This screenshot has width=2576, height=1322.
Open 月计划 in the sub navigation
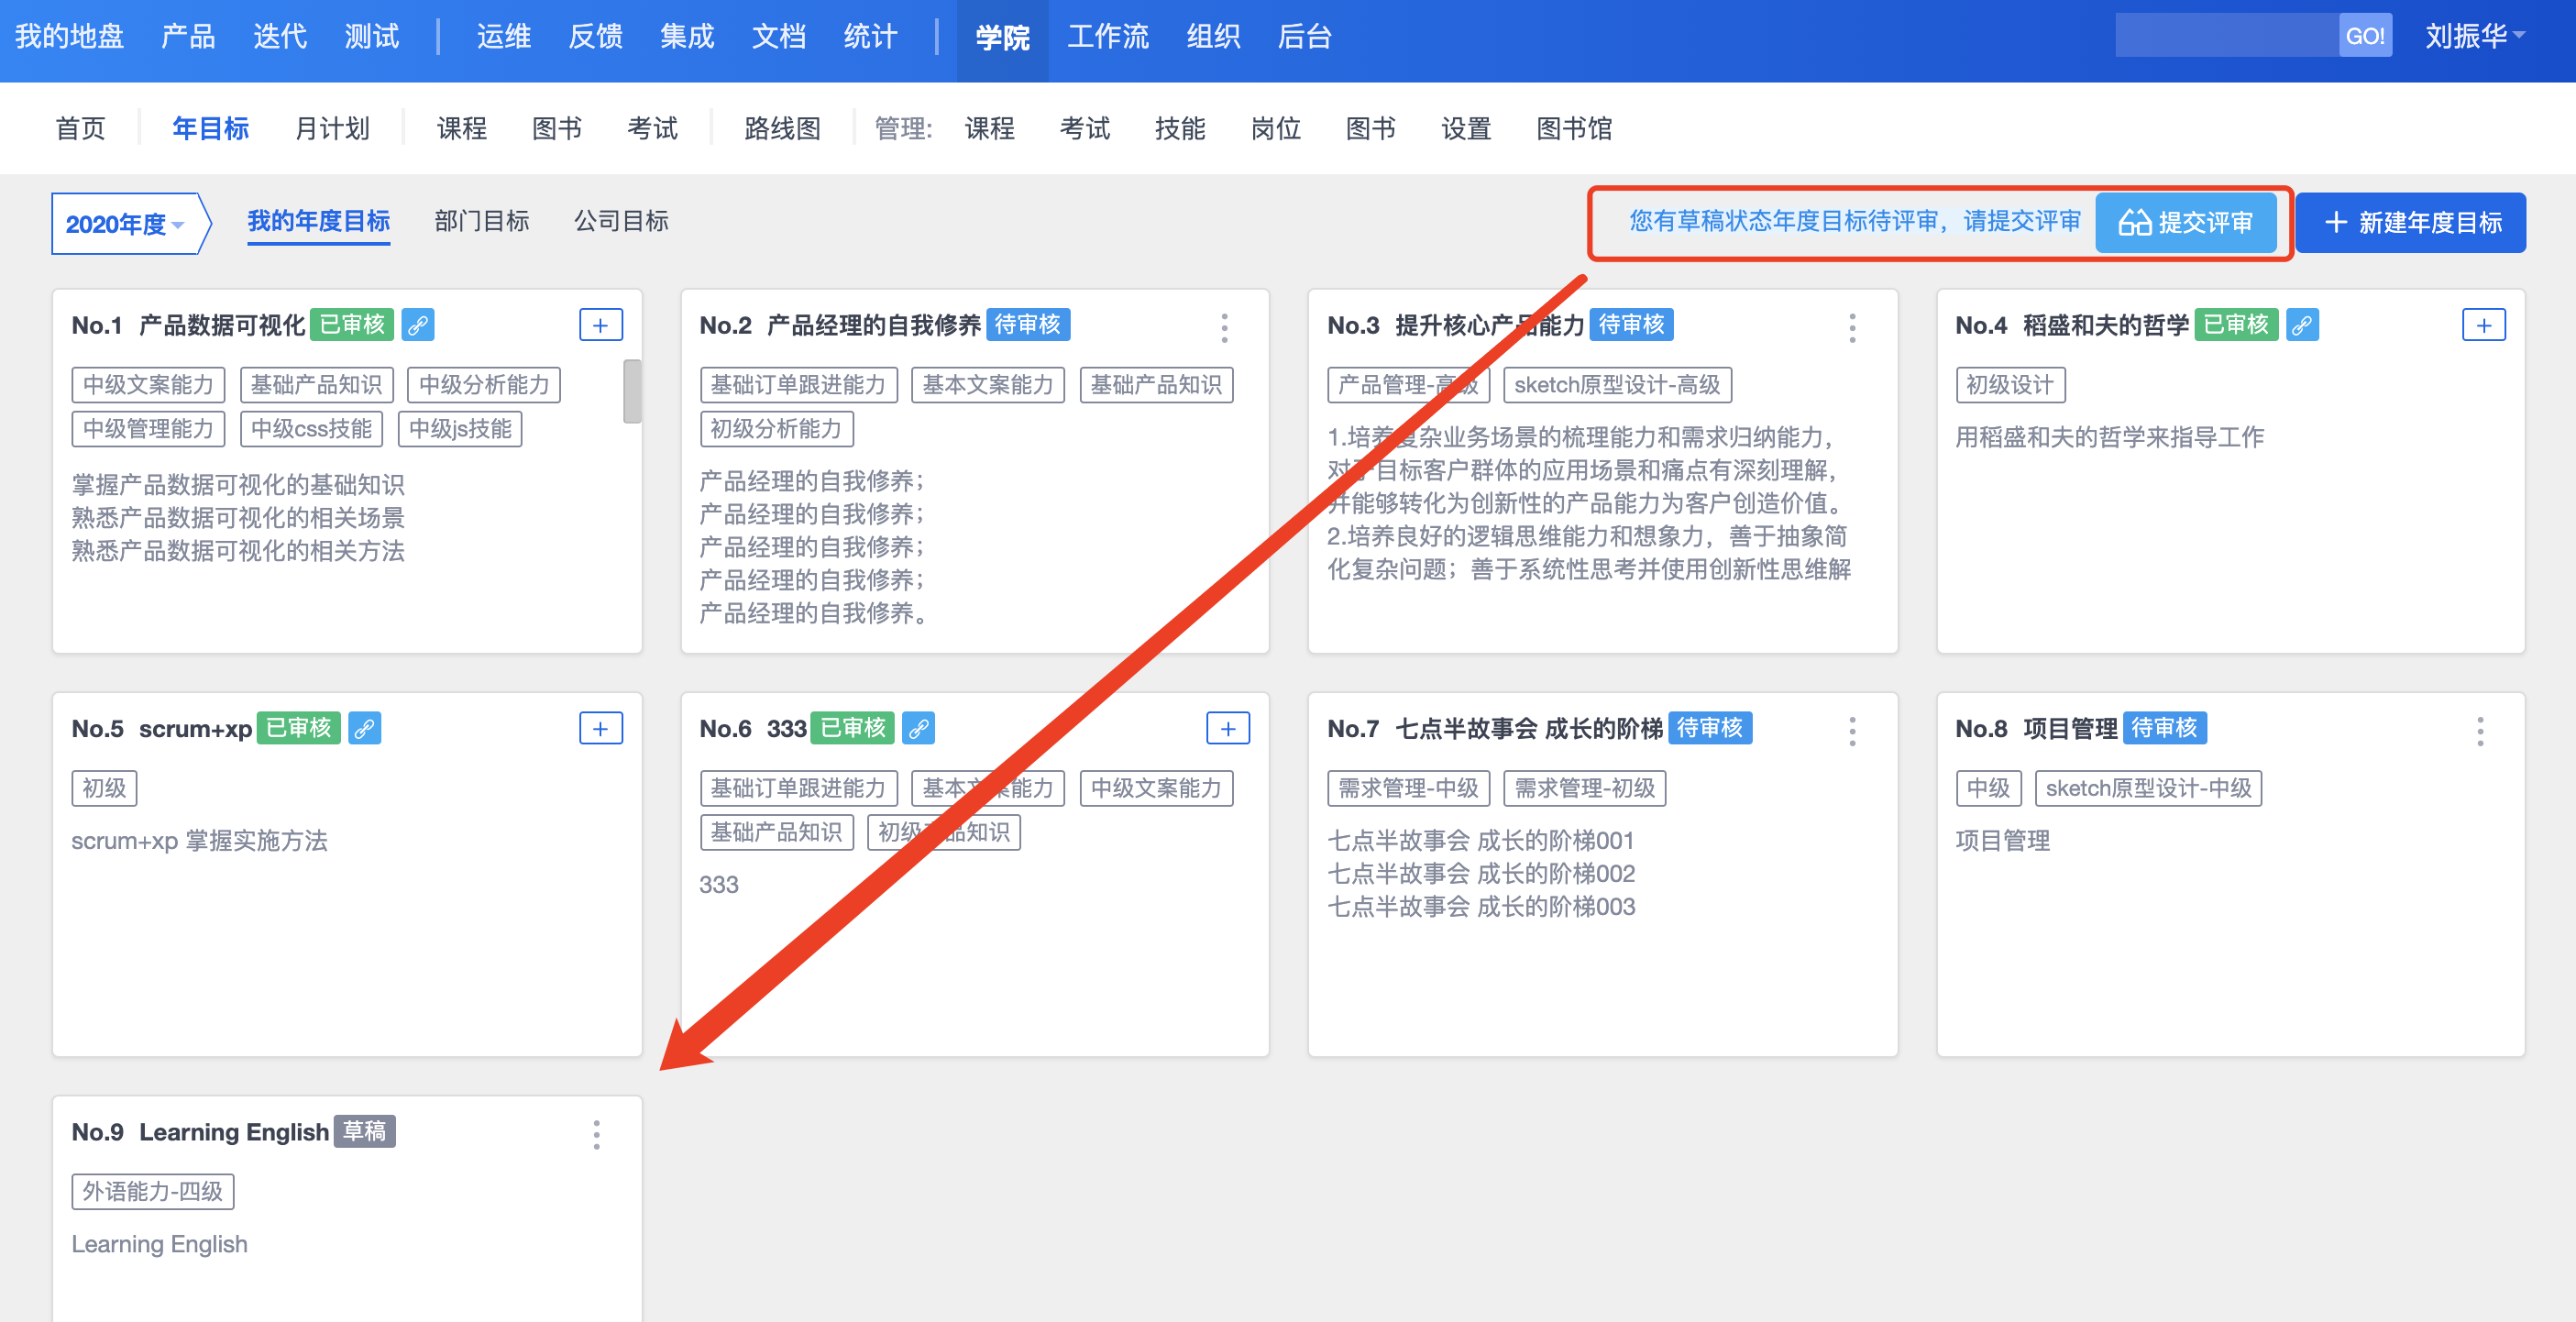333,128
